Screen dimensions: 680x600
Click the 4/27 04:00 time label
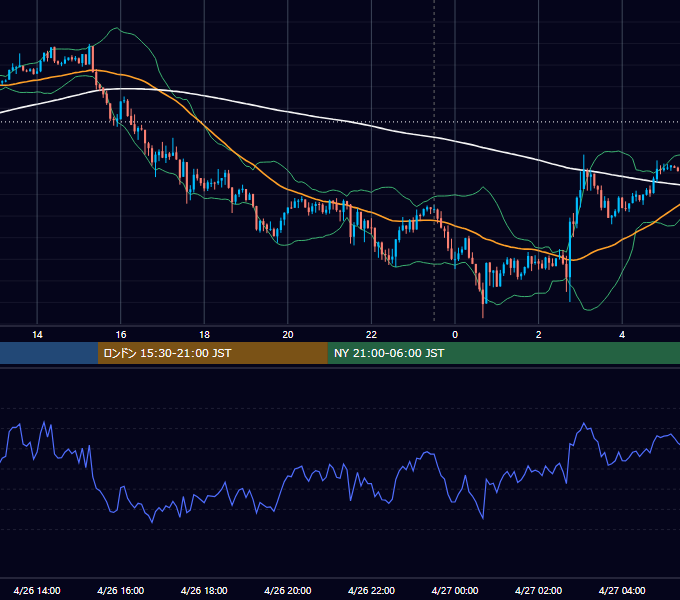[622, 590]
